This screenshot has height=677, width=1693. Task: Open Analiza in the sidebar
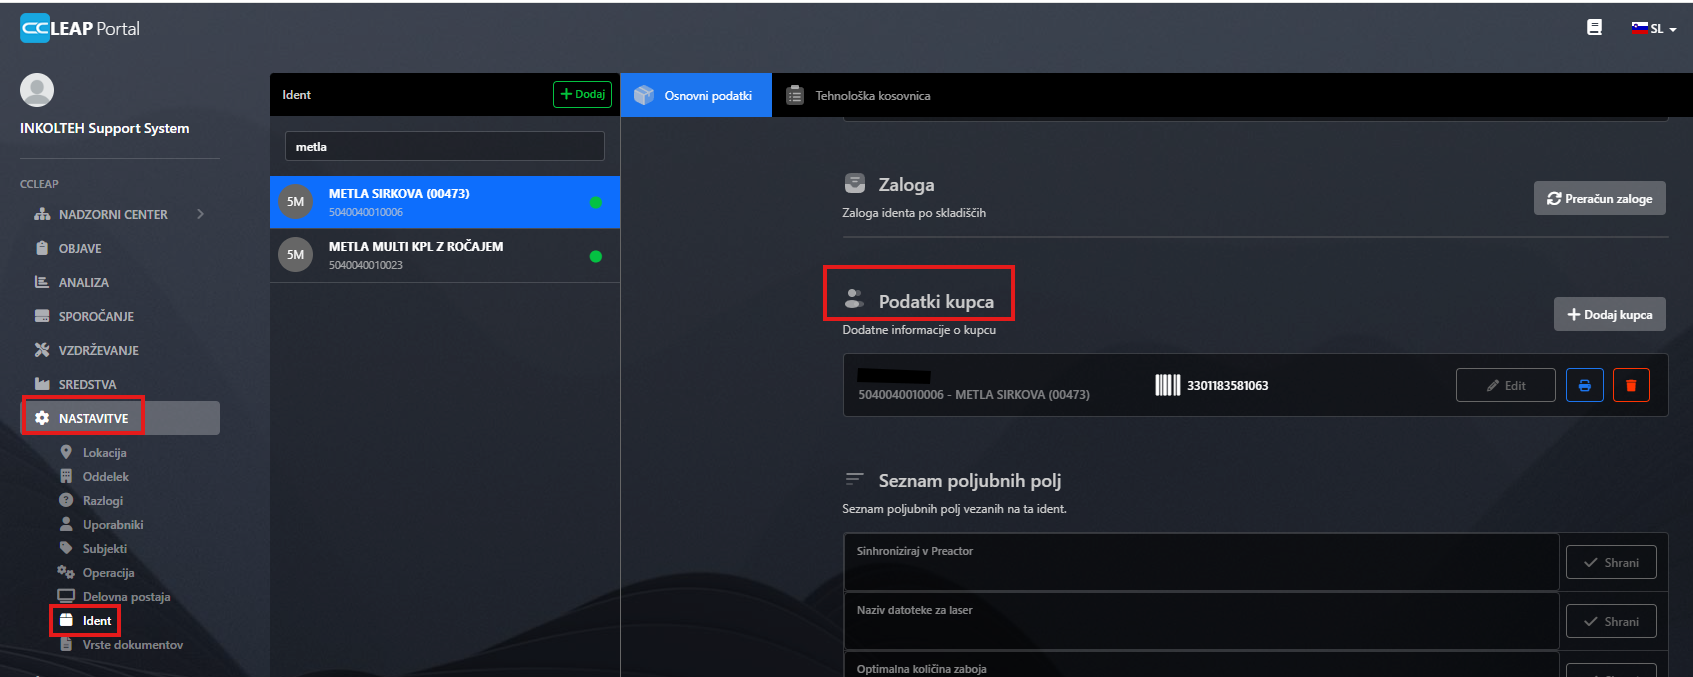tap(83, 282)
